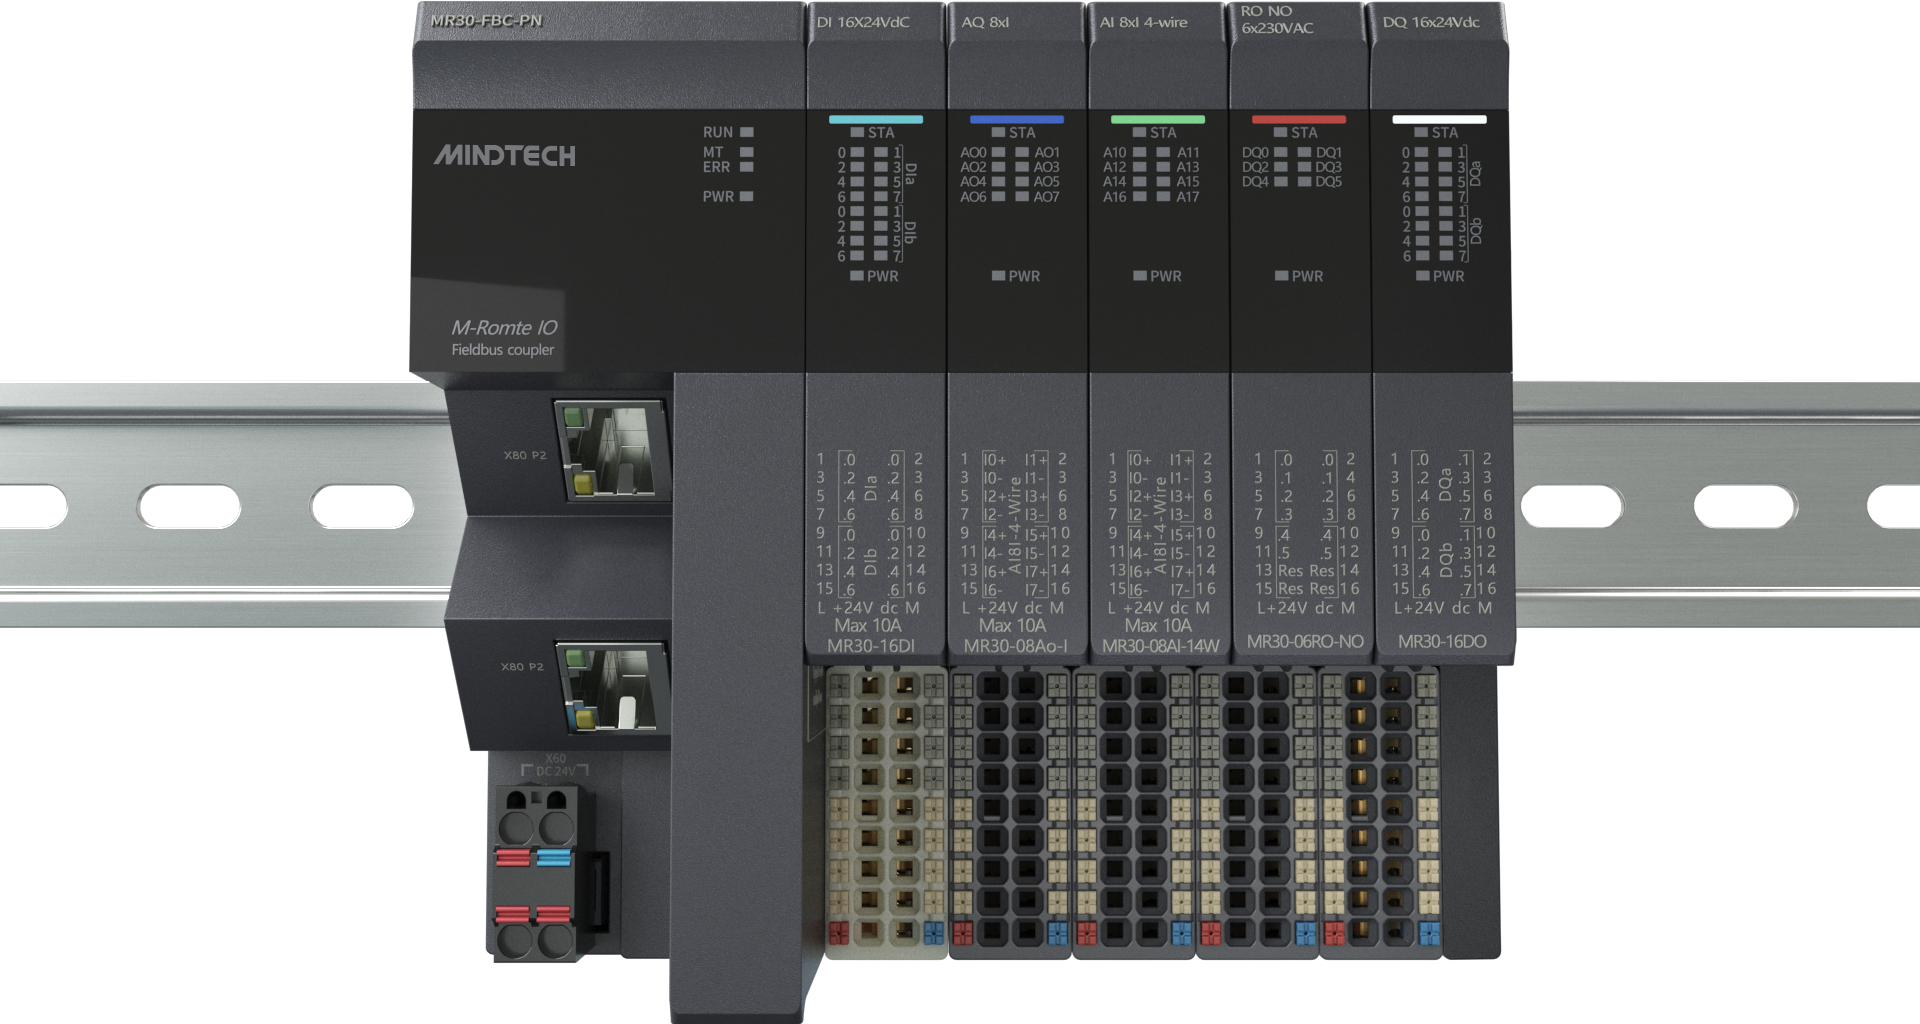Select the RUN status LED on the coupler
Viewport: 1920px width, 1024px height.
(x=746, y=132)
